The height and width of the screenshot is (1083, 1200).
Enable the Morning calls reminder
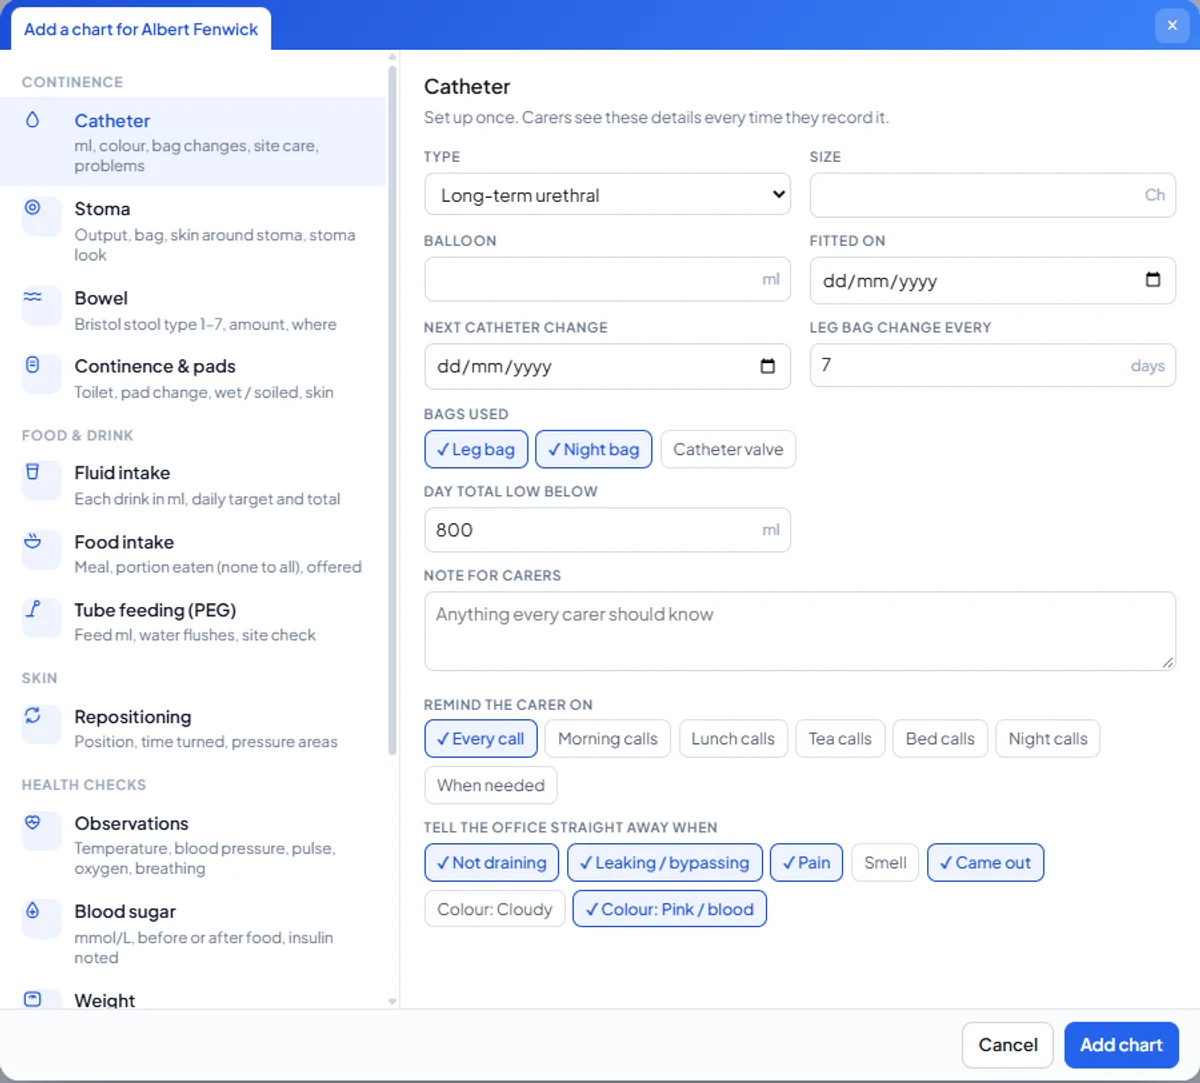pyautogui.click(x=608, y=739)
